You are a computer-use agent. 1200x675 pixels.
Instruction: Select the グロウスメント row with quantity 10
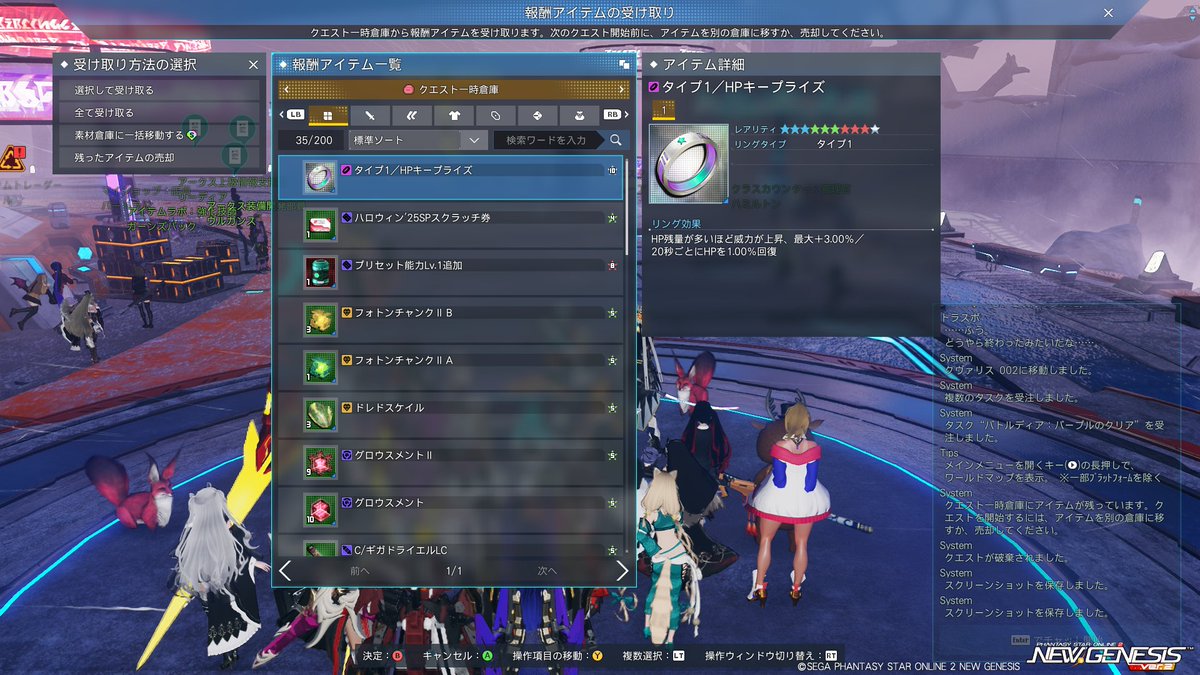(x=450, y=510)
